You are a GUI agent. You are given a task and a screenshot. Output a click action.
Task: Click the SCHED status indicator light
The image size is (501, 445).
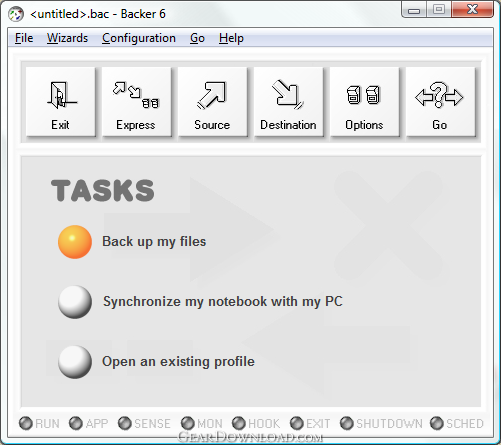(437, 423)
